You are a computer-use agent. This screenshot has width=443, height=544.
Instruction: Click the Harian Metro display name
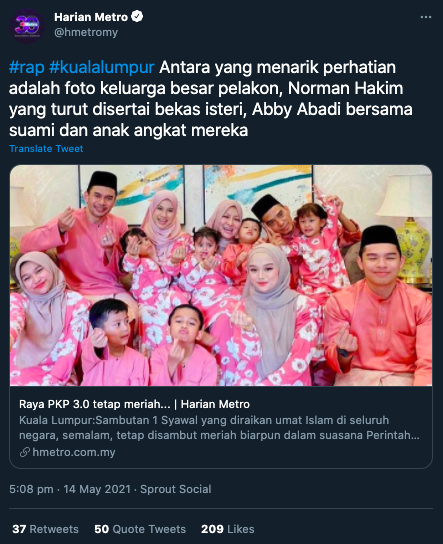tap(91, 17)
